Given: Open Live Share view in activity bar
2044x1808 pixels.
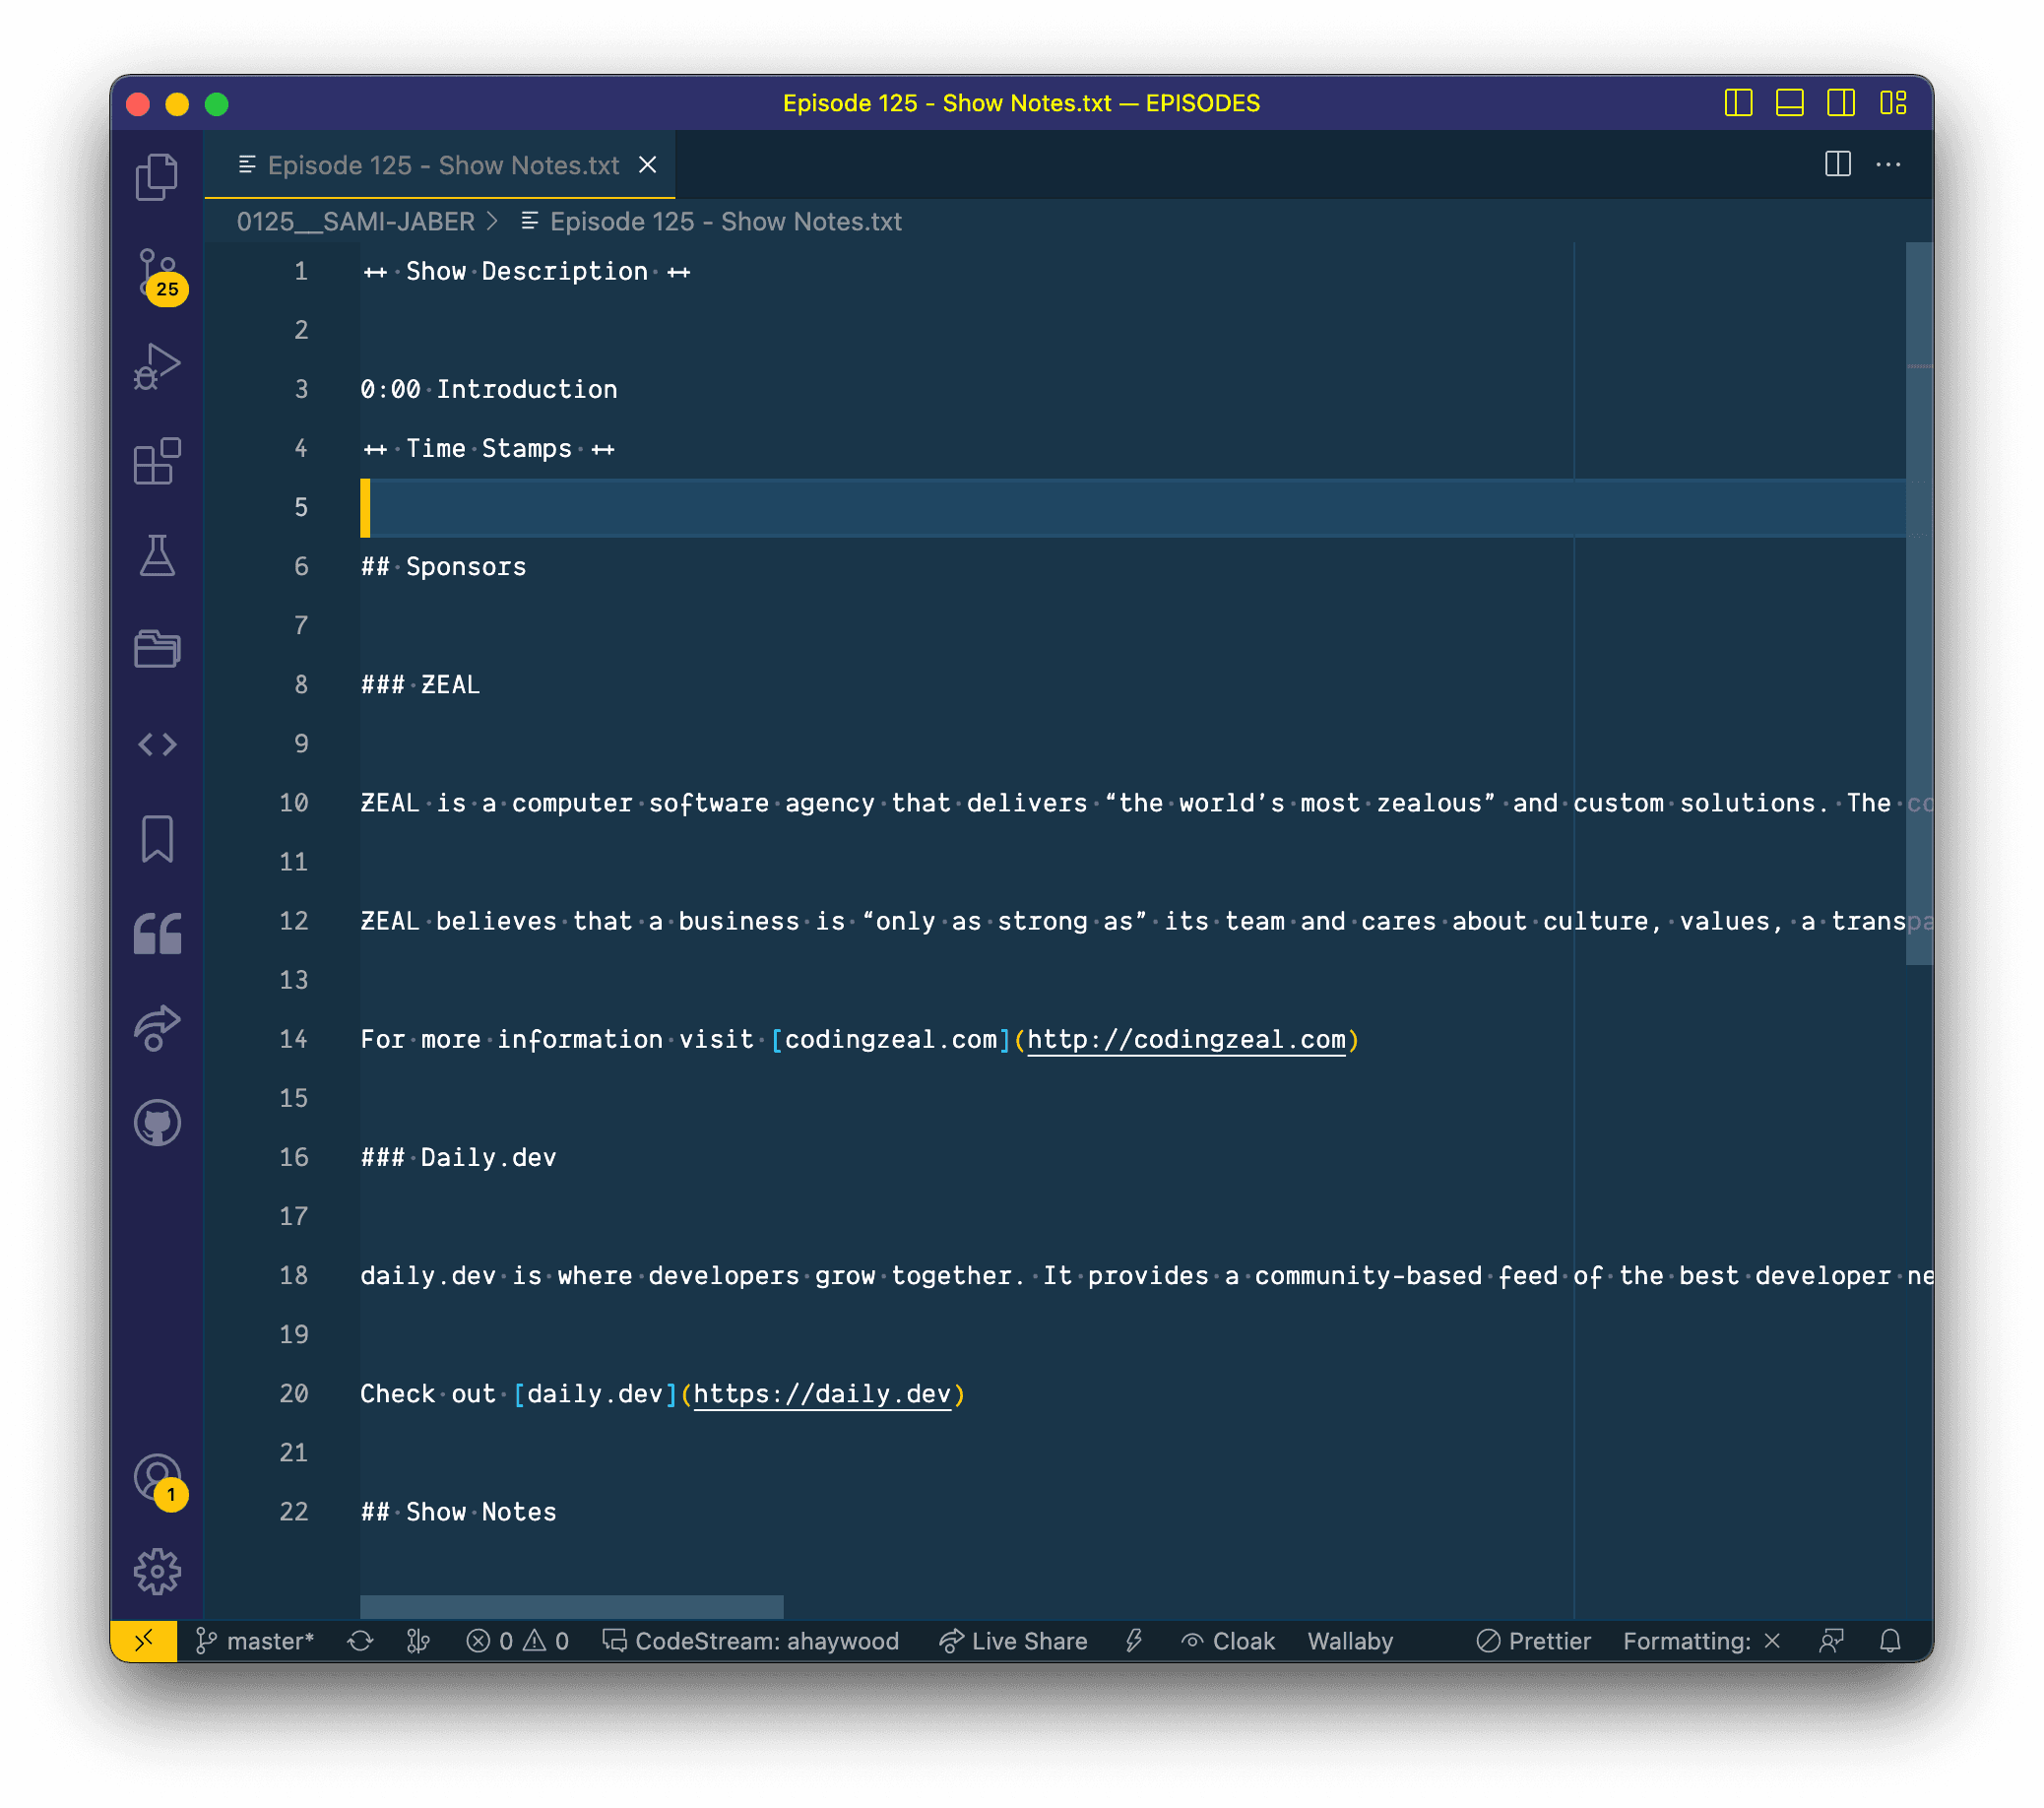Looking at the screenshot, I should 157,1028.
